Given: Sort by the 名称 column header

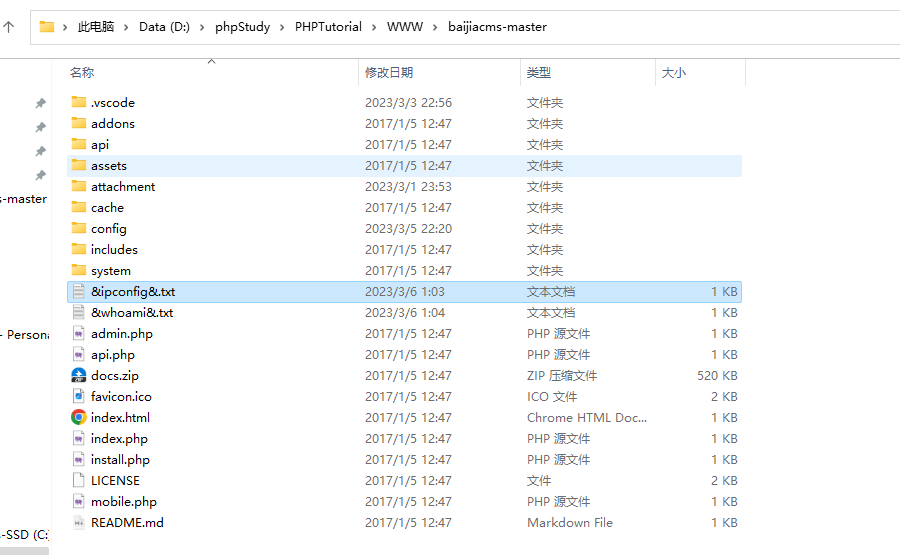Looking at the screenshot, I should pyautogui.click(x=82, y=73).
